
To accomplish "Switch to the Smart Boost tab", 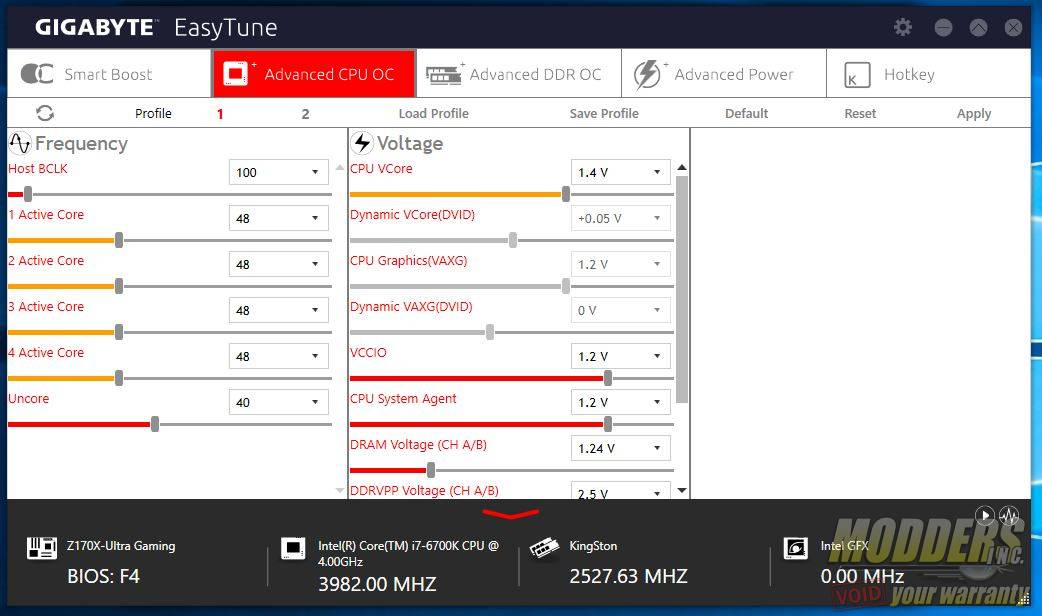I will [x=109, y=74].
